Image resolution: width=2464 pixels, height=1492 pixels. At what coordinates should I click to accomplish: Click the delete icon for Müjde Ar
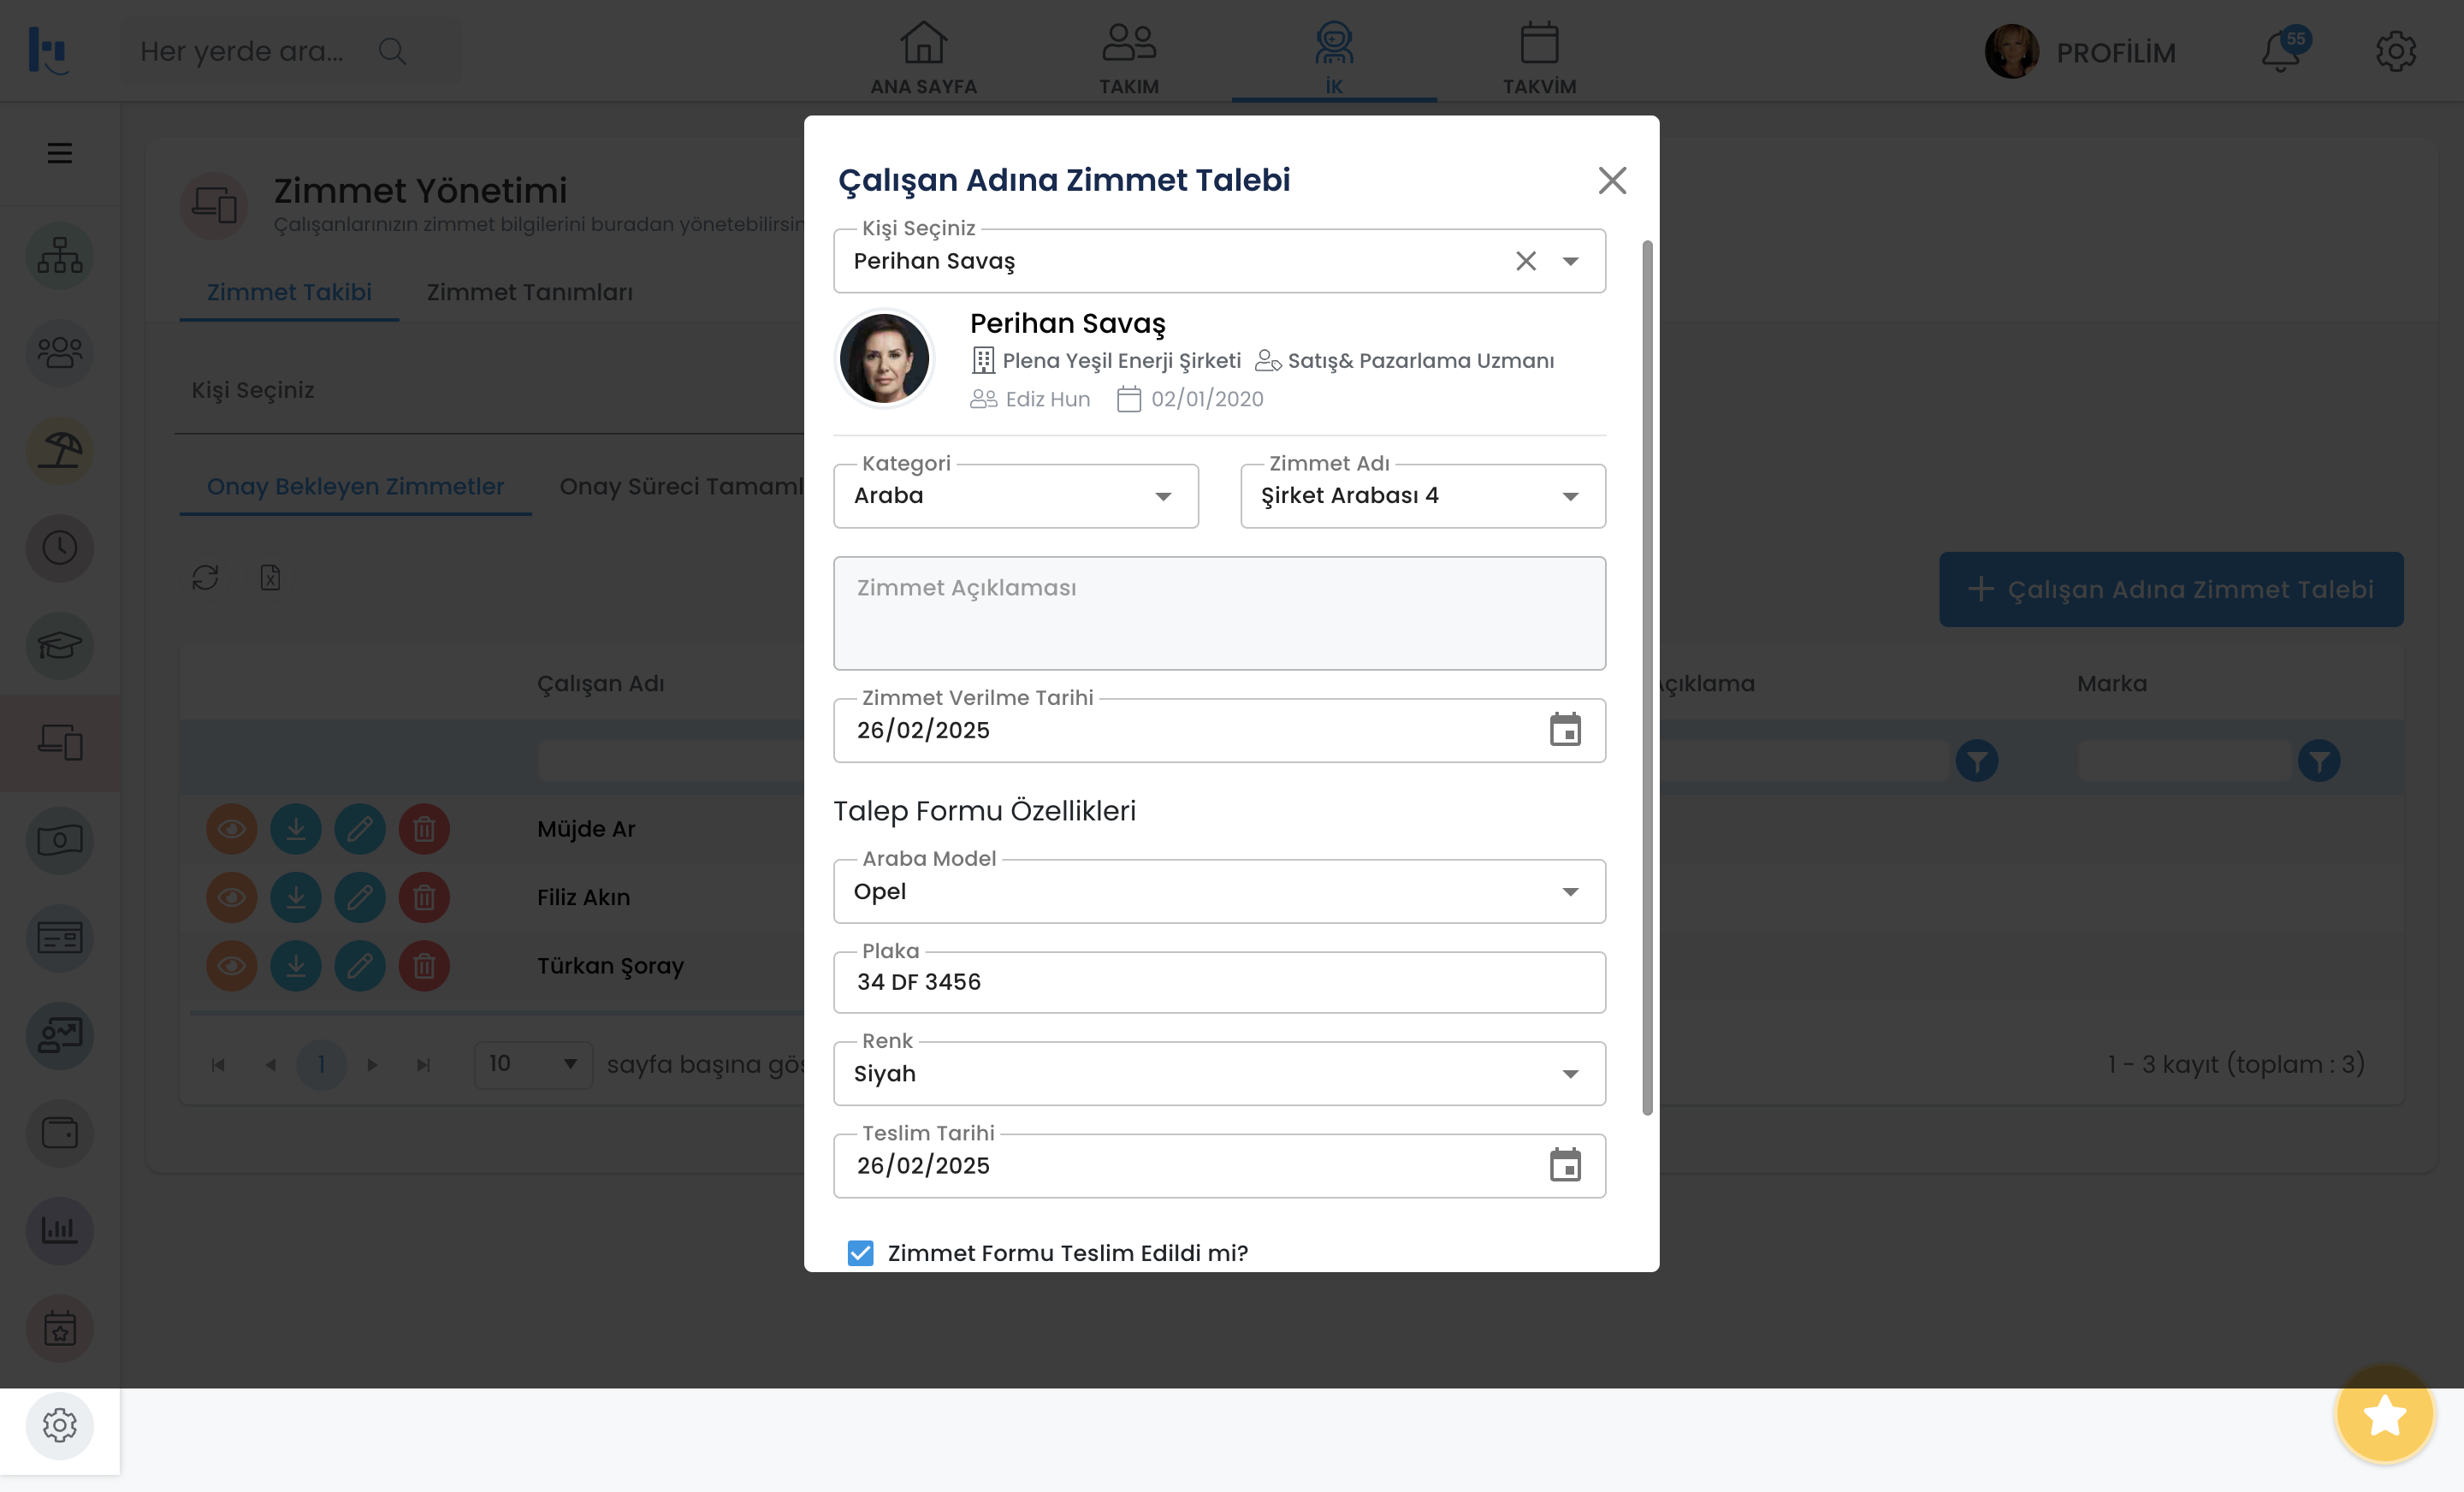(x=424, y=829)
